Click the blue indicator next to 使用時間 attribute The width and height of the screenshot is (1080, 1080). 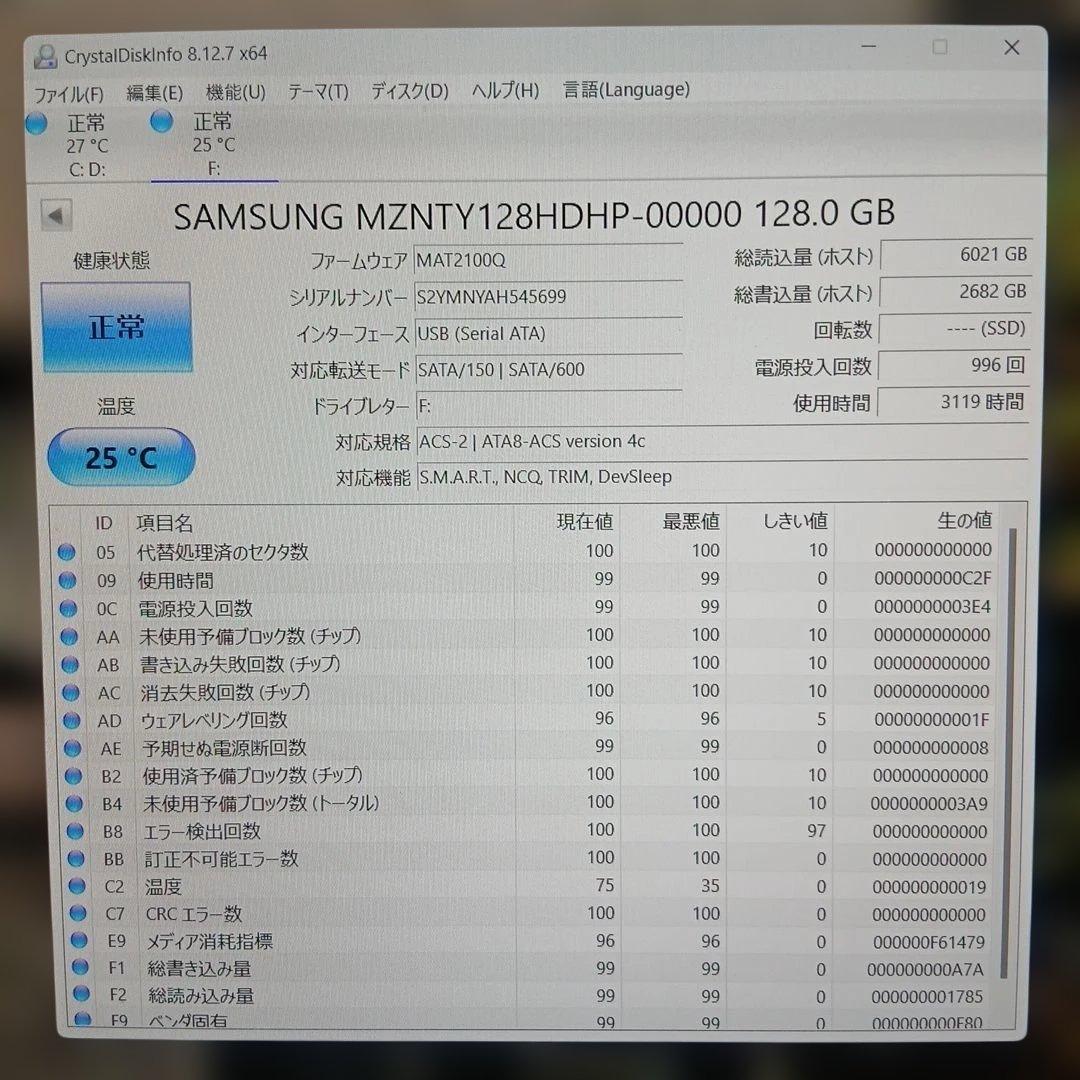tap(66, 579)
